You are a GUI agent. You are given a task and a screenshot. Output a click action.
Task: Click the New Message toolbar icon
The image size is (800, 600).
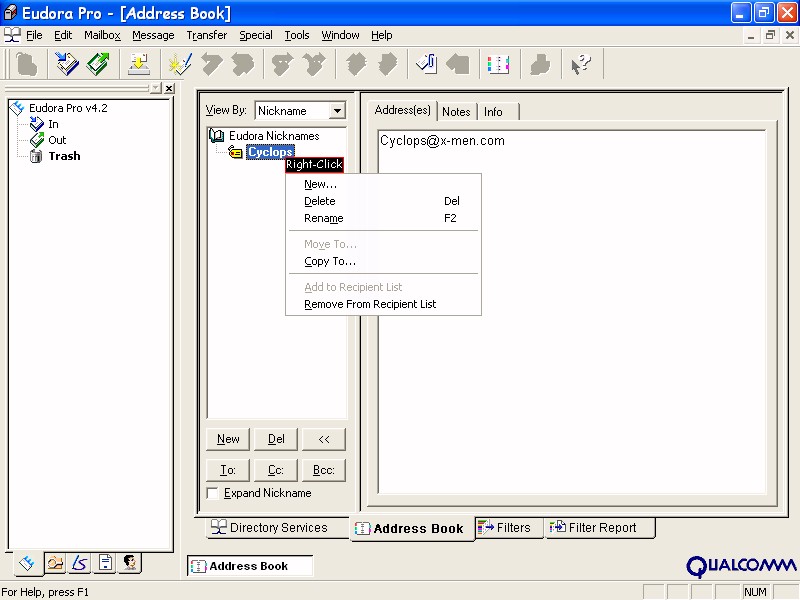point(180,65)
